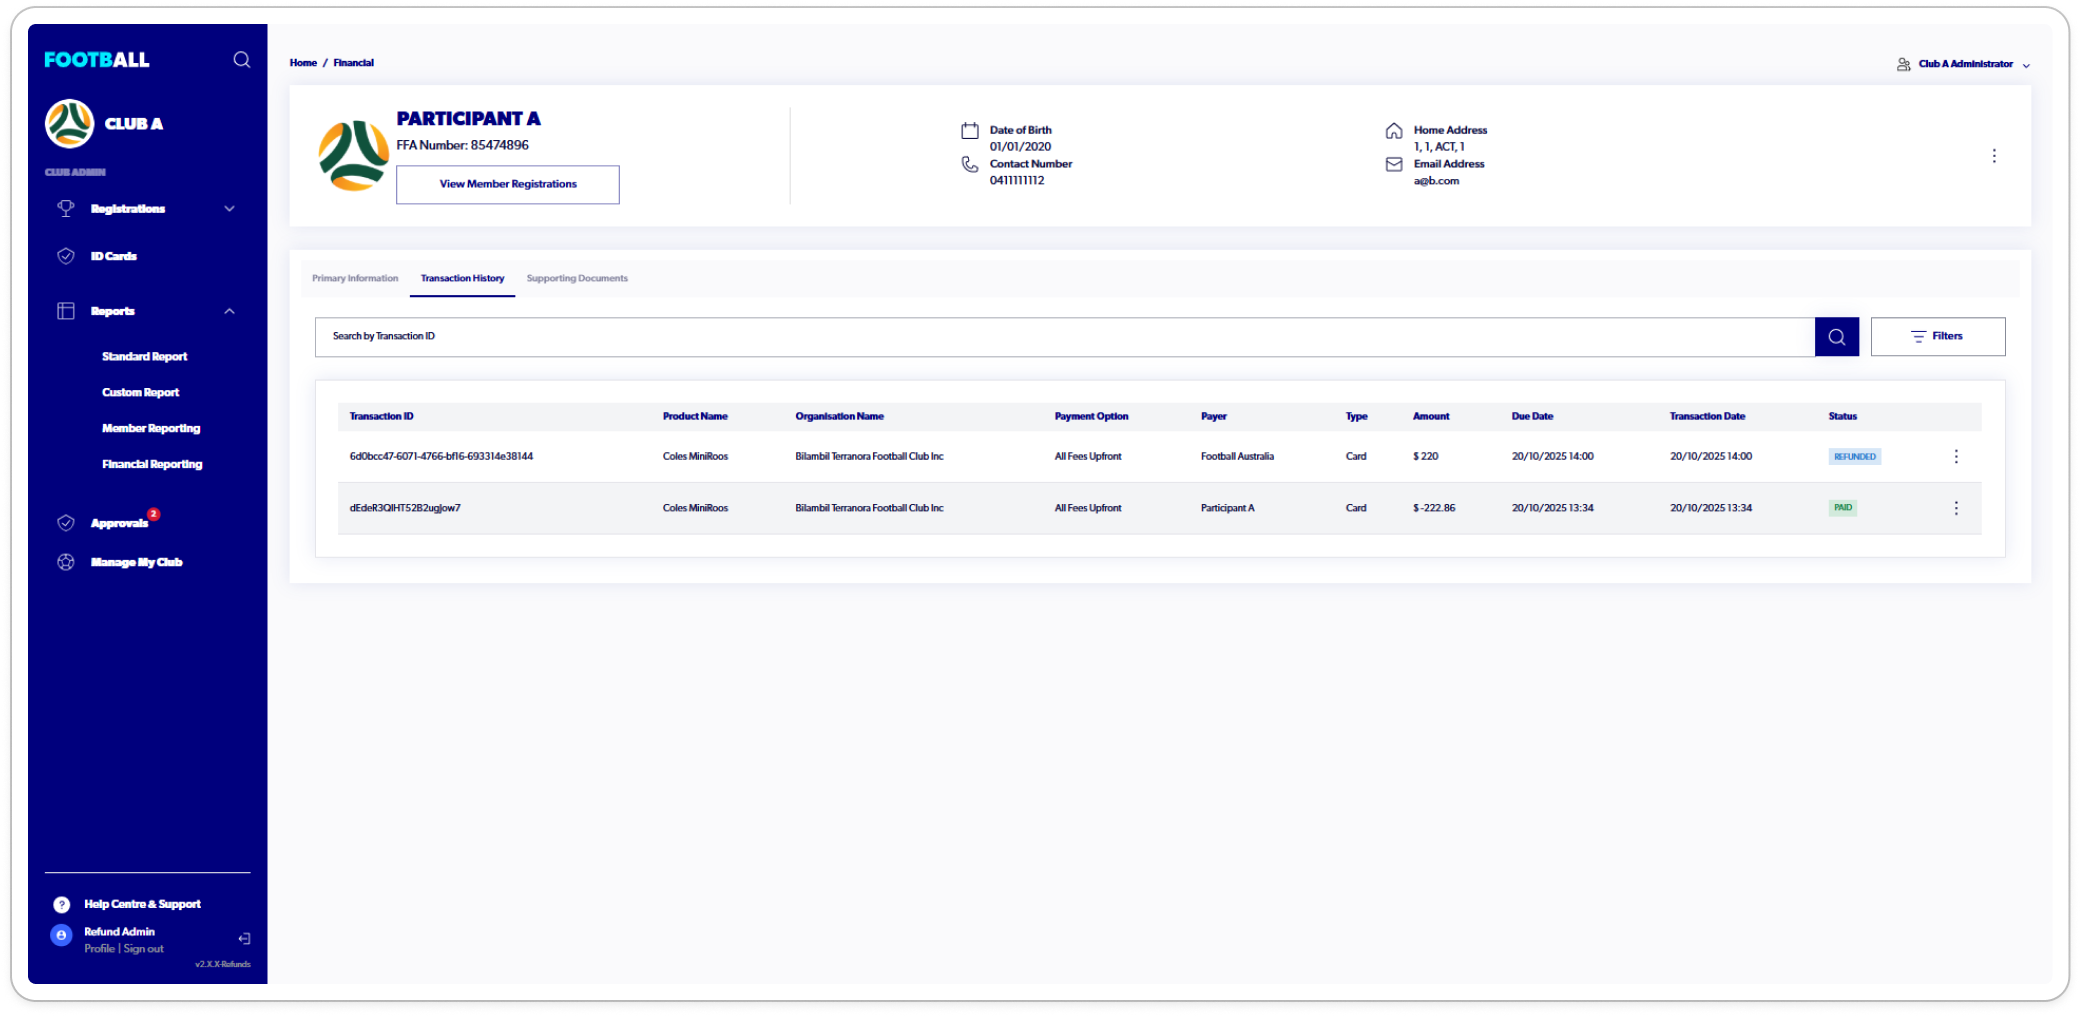The image size is (2081, 1016).
Task: Click the $ -222.86 amount cell
Action: 1434,508
